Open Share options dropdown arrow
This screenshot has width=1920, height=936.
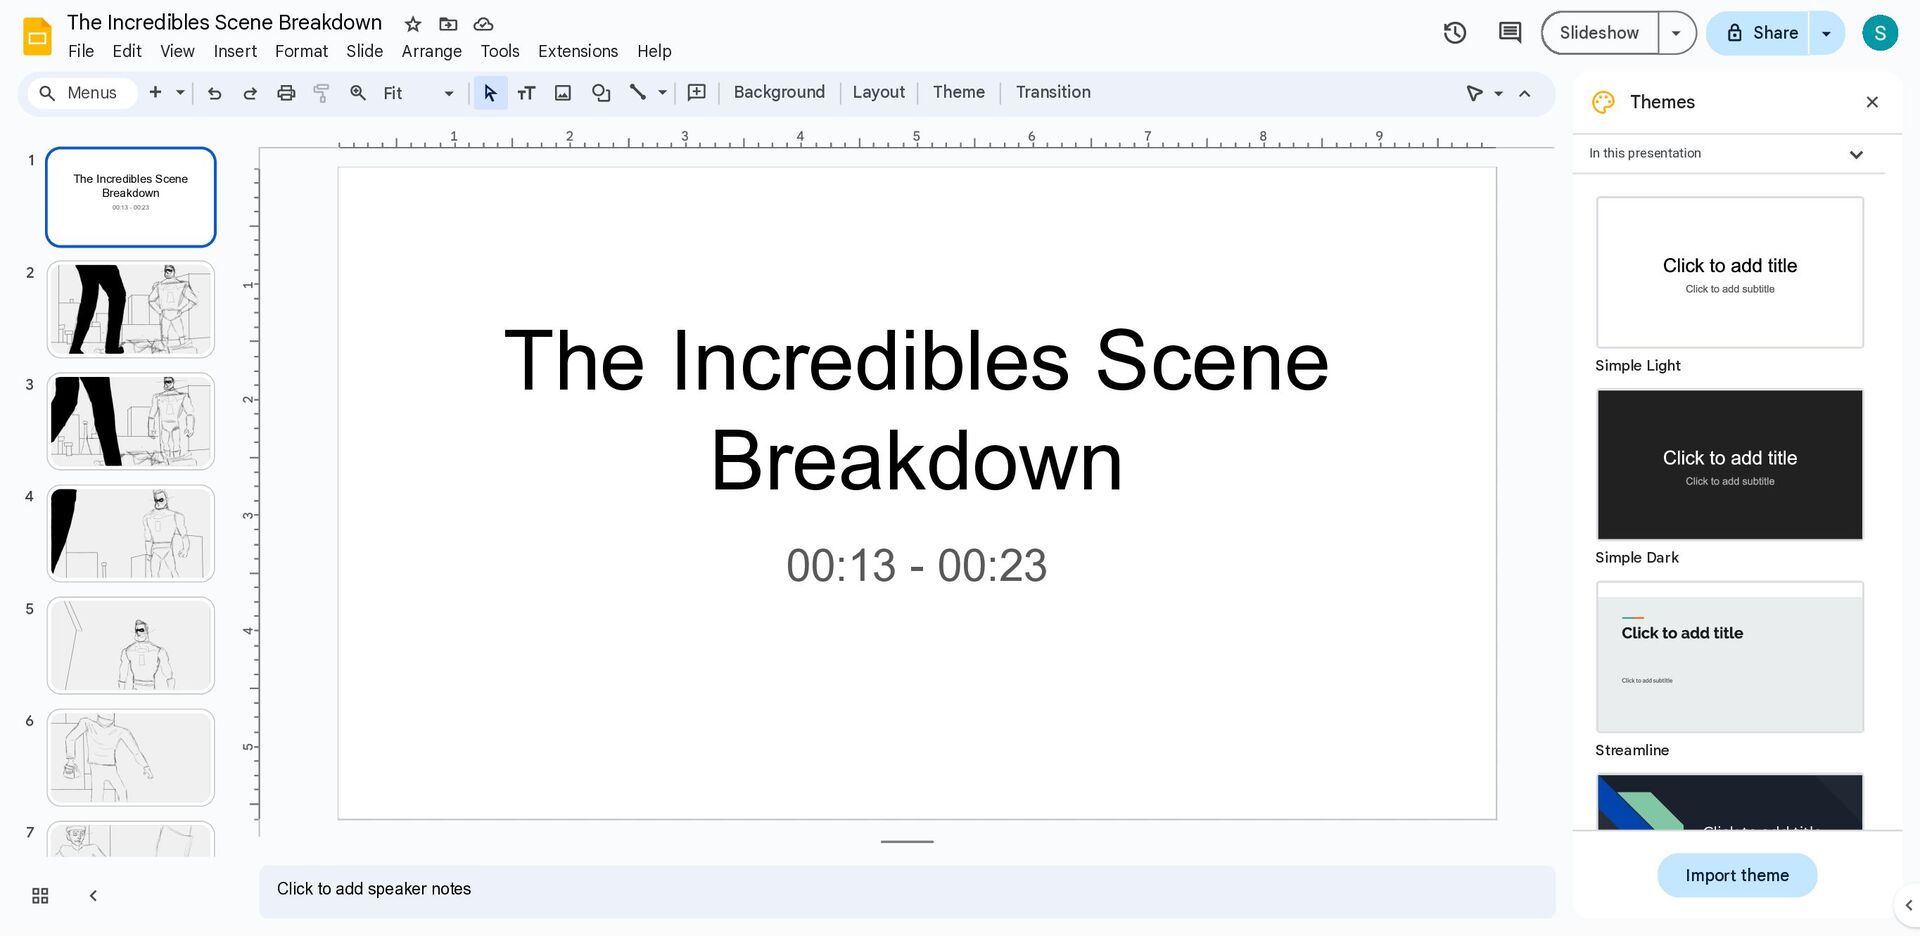point(1826,33)
